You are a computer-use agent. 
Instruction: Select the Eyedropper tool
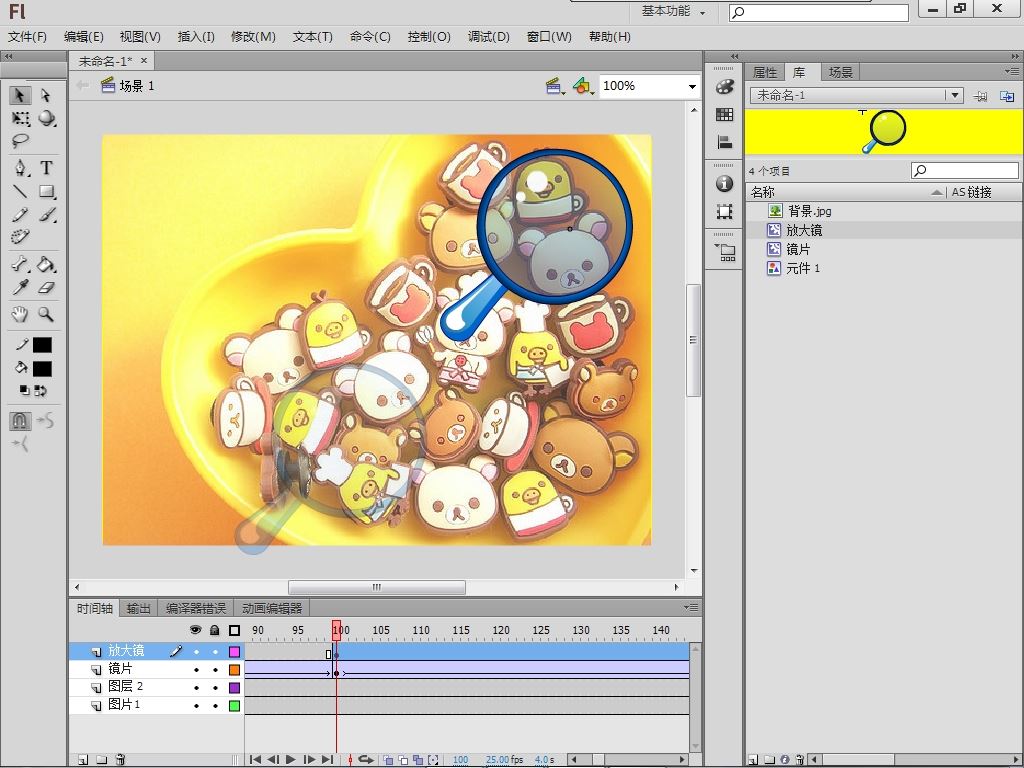tap(20, 288)
